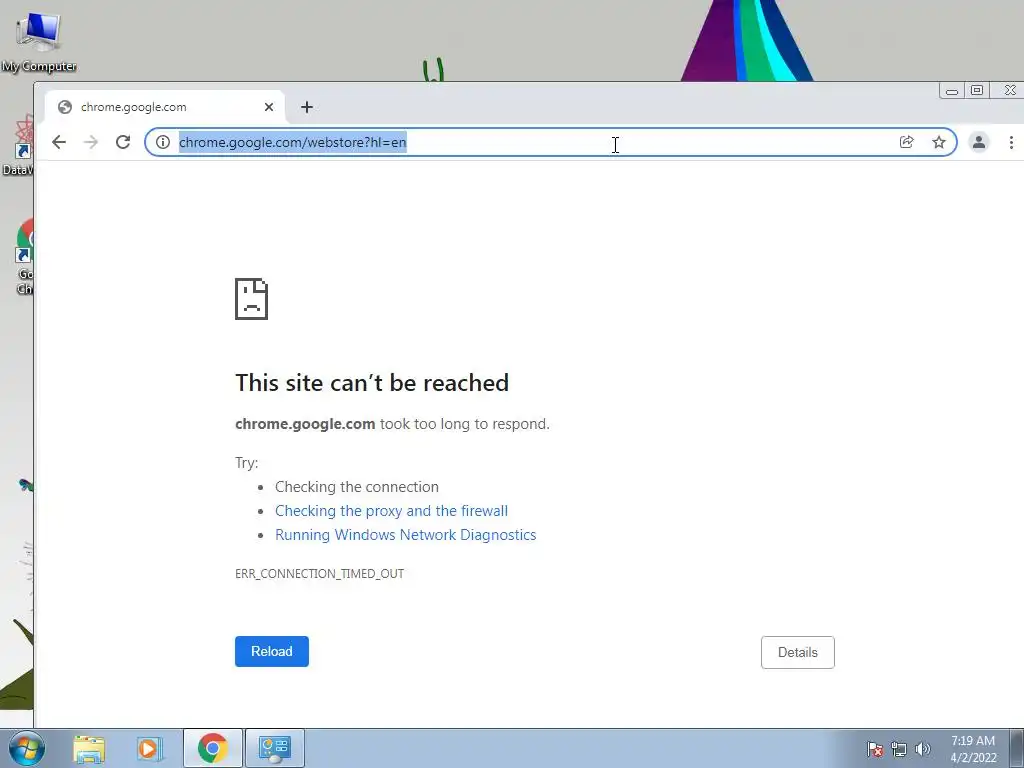Image resolution: width=1024 pixels, height=768 pixels.
Task: Reload the page via toolbar refresh icon
Action: pos(123,142)
